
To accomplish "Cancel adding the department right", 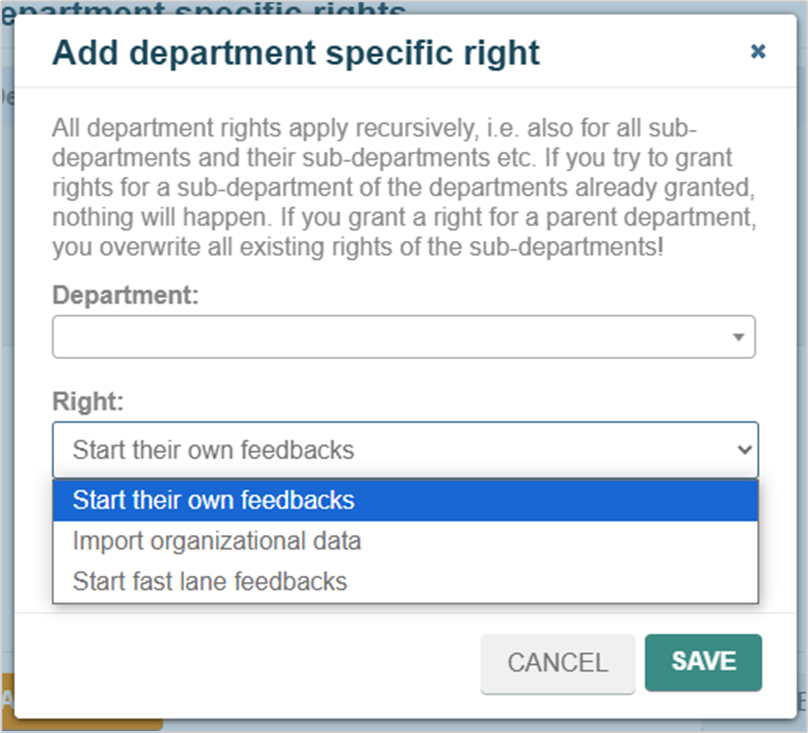I will tap(558, 663).
